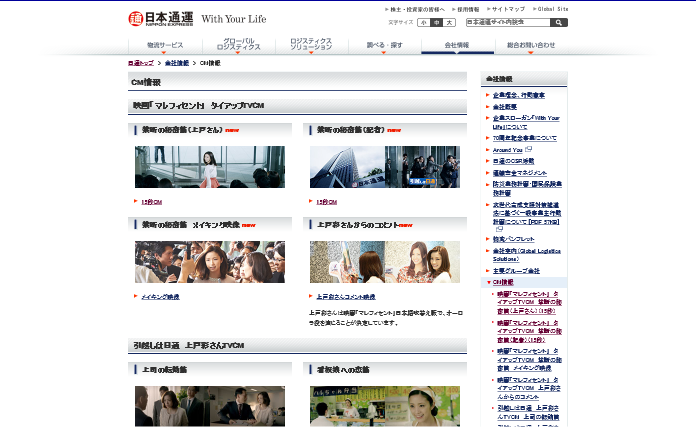Click the 日通トップ breadcrumb link
This screenshot has height=427, width=696.
[x=141, y=63]
